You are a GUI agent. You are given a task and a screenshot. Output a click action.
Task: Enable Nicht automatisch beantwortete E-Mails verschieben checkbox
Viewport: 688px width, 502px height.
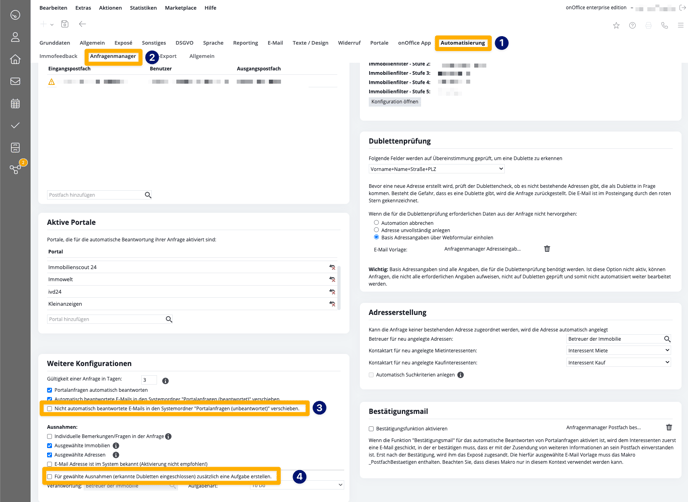pos(50,409)
